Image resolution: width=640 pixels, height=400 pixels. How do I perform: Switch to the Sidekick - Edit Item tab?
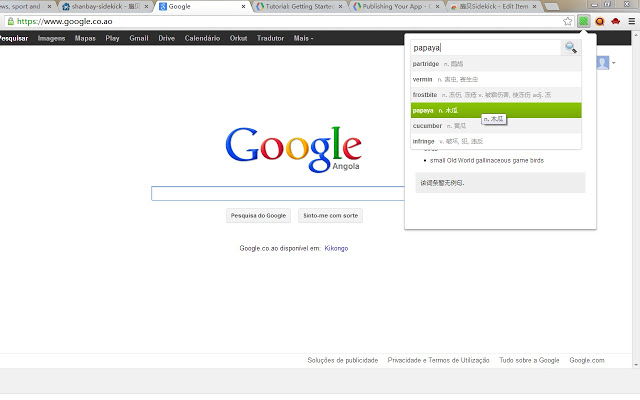[x=493, y=7]
